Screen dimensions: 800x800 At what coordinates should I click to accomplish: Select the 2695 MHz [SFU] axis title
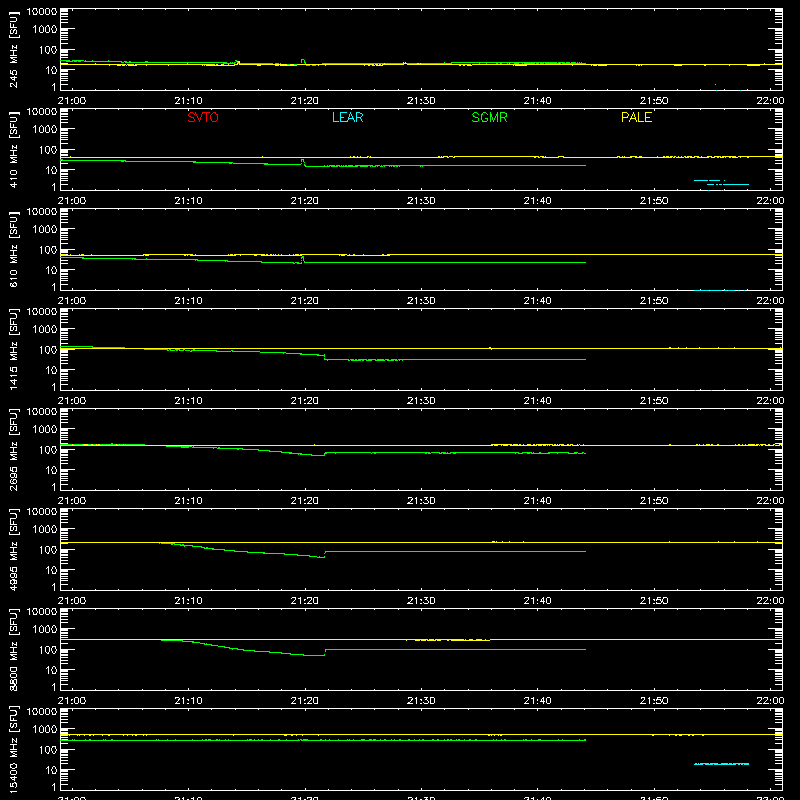click(14, 449)
